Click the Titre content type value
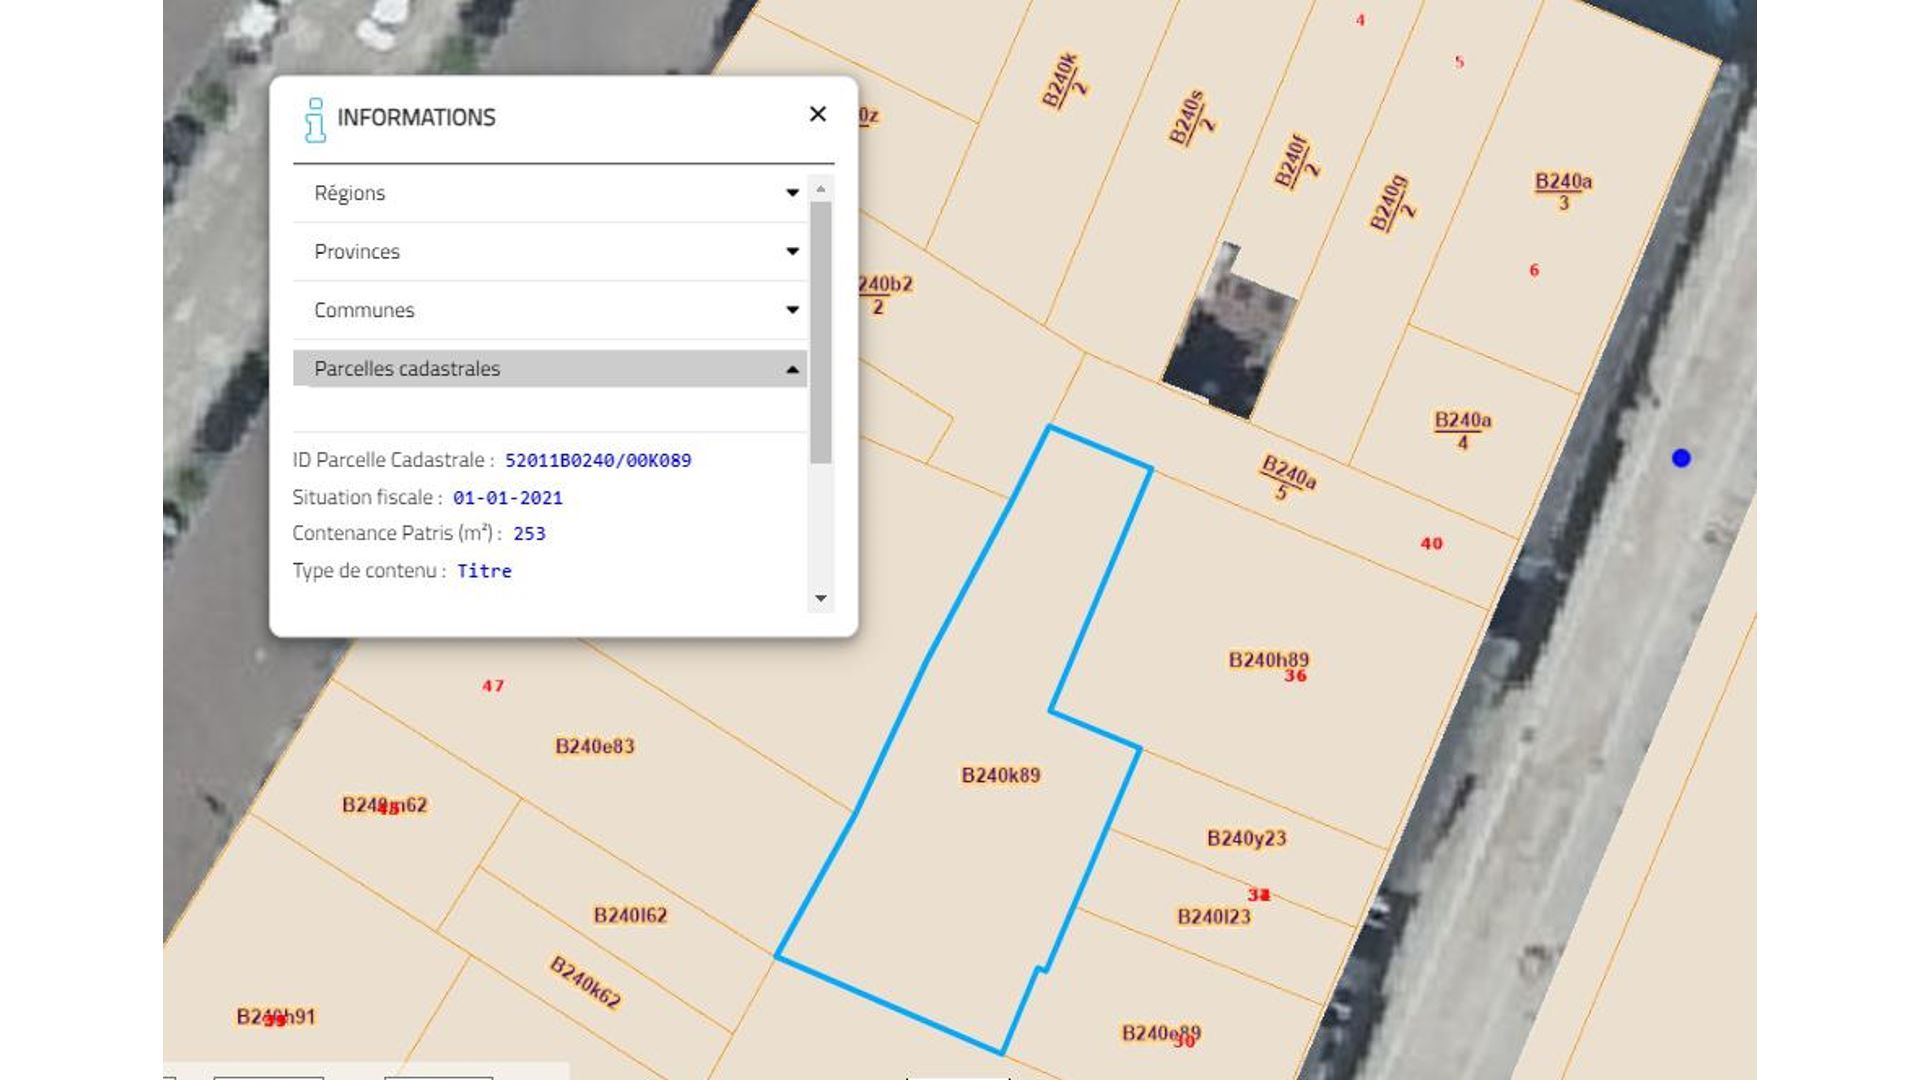This screenshot has width=1920, height=1080. tap(484, 571)
